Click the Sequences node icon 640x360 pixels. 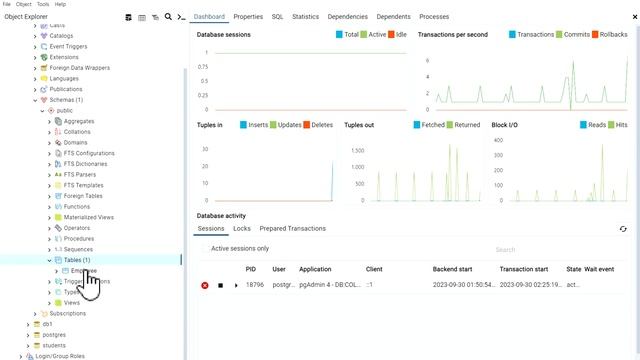tap(58, 249)
